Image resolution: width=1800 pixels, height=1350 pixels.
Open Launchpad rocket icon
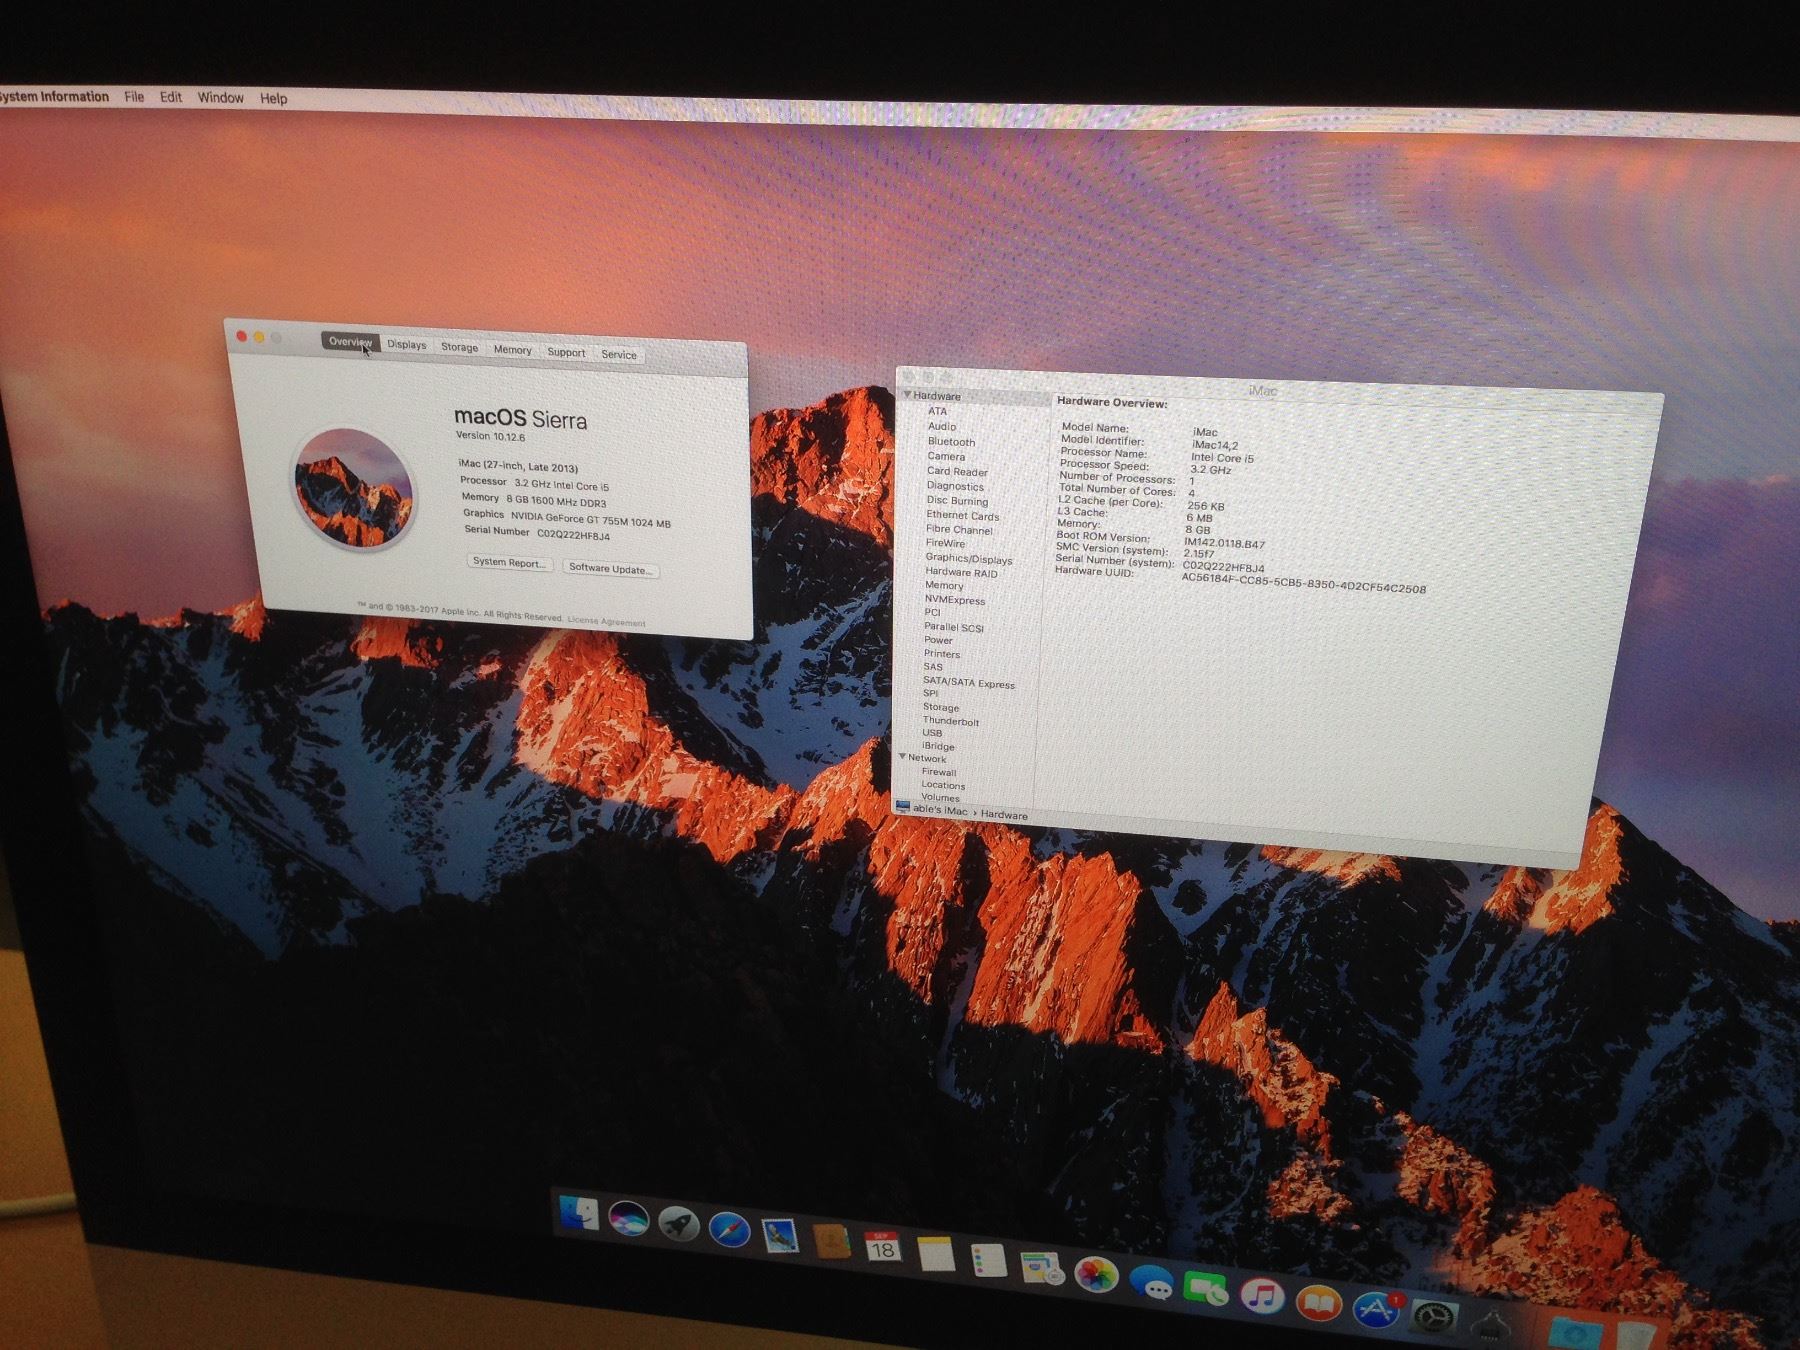coord(678,1223)
